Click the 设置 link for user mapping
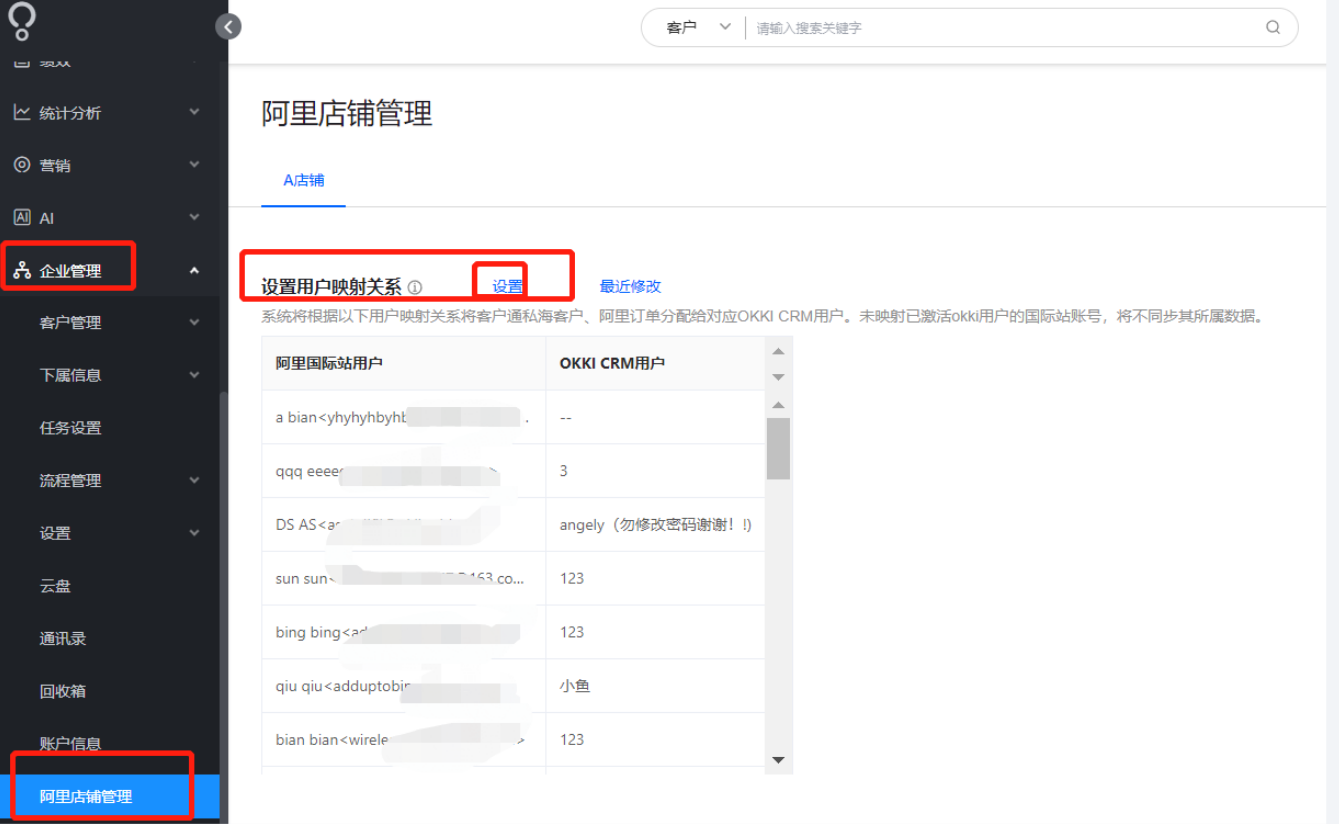1339x824 pixels. [508, 286]
